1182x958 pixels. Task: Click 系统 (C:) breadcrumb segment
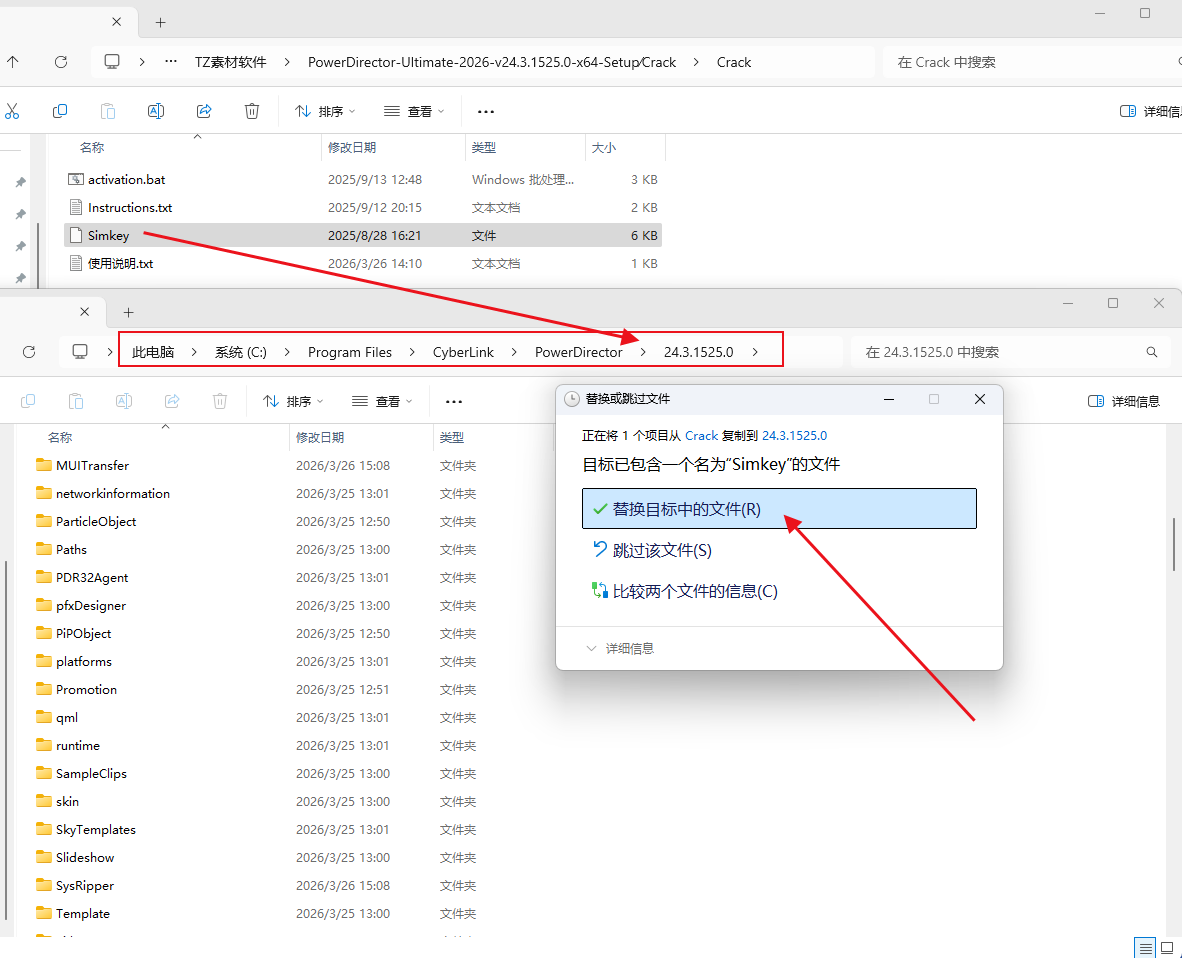click(x=240, y=352)
